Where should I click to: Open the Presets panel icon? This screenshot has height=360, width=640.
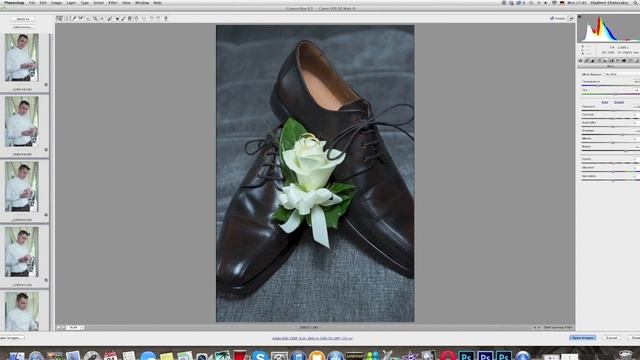pyautogui.click(x=630, y=60)
